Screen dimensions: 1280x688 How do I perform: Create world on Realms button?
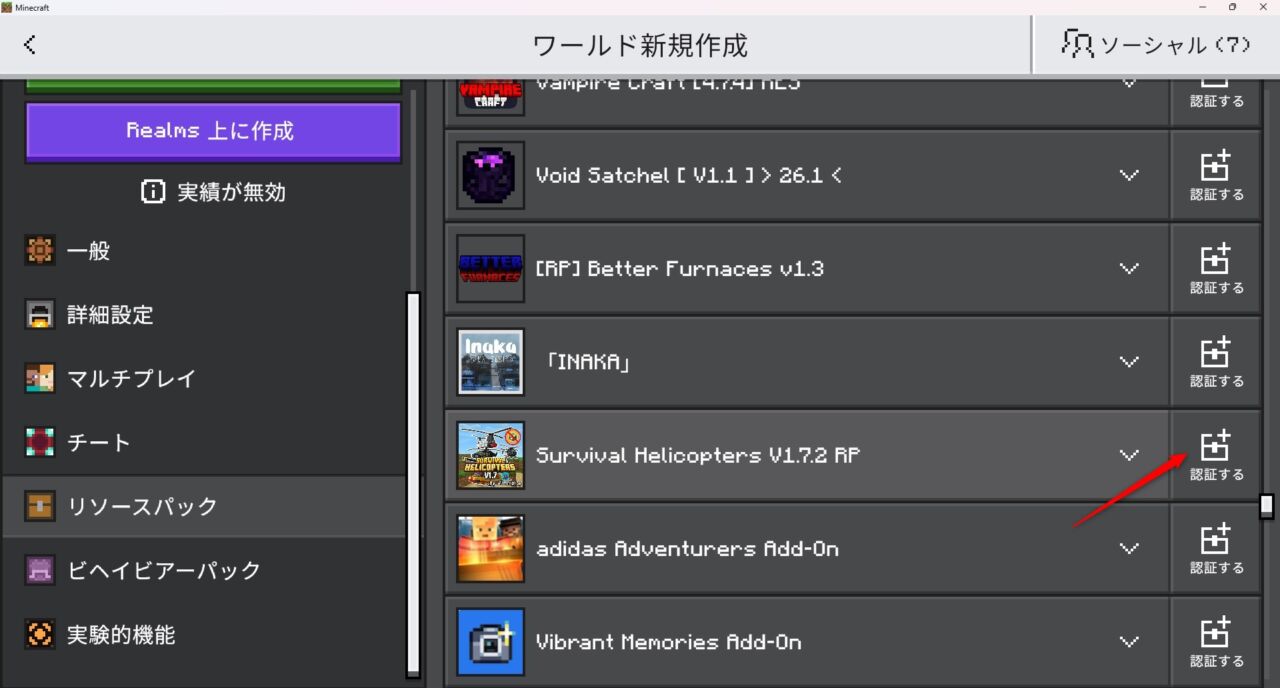point(213,131)
